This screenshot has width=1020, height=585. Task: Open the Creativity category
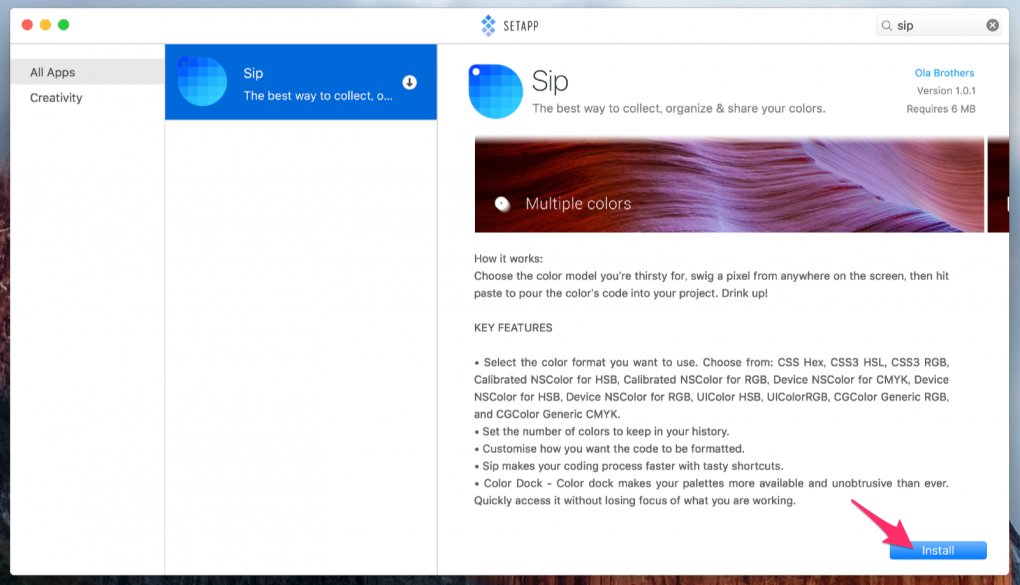pyautogui.click(x=56, y=98)
